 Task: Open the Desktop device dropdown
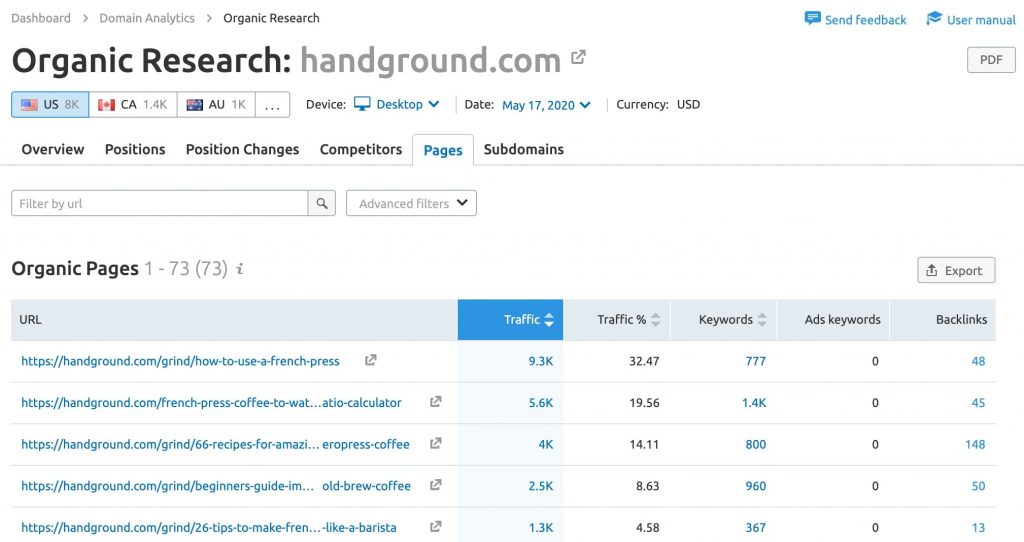408,104
